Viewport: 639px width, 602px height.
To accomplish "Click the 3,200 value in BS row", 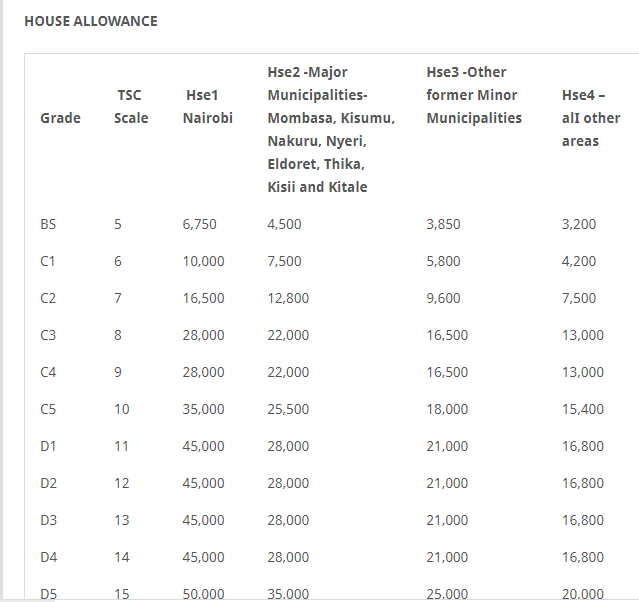I will pos(579,224).
